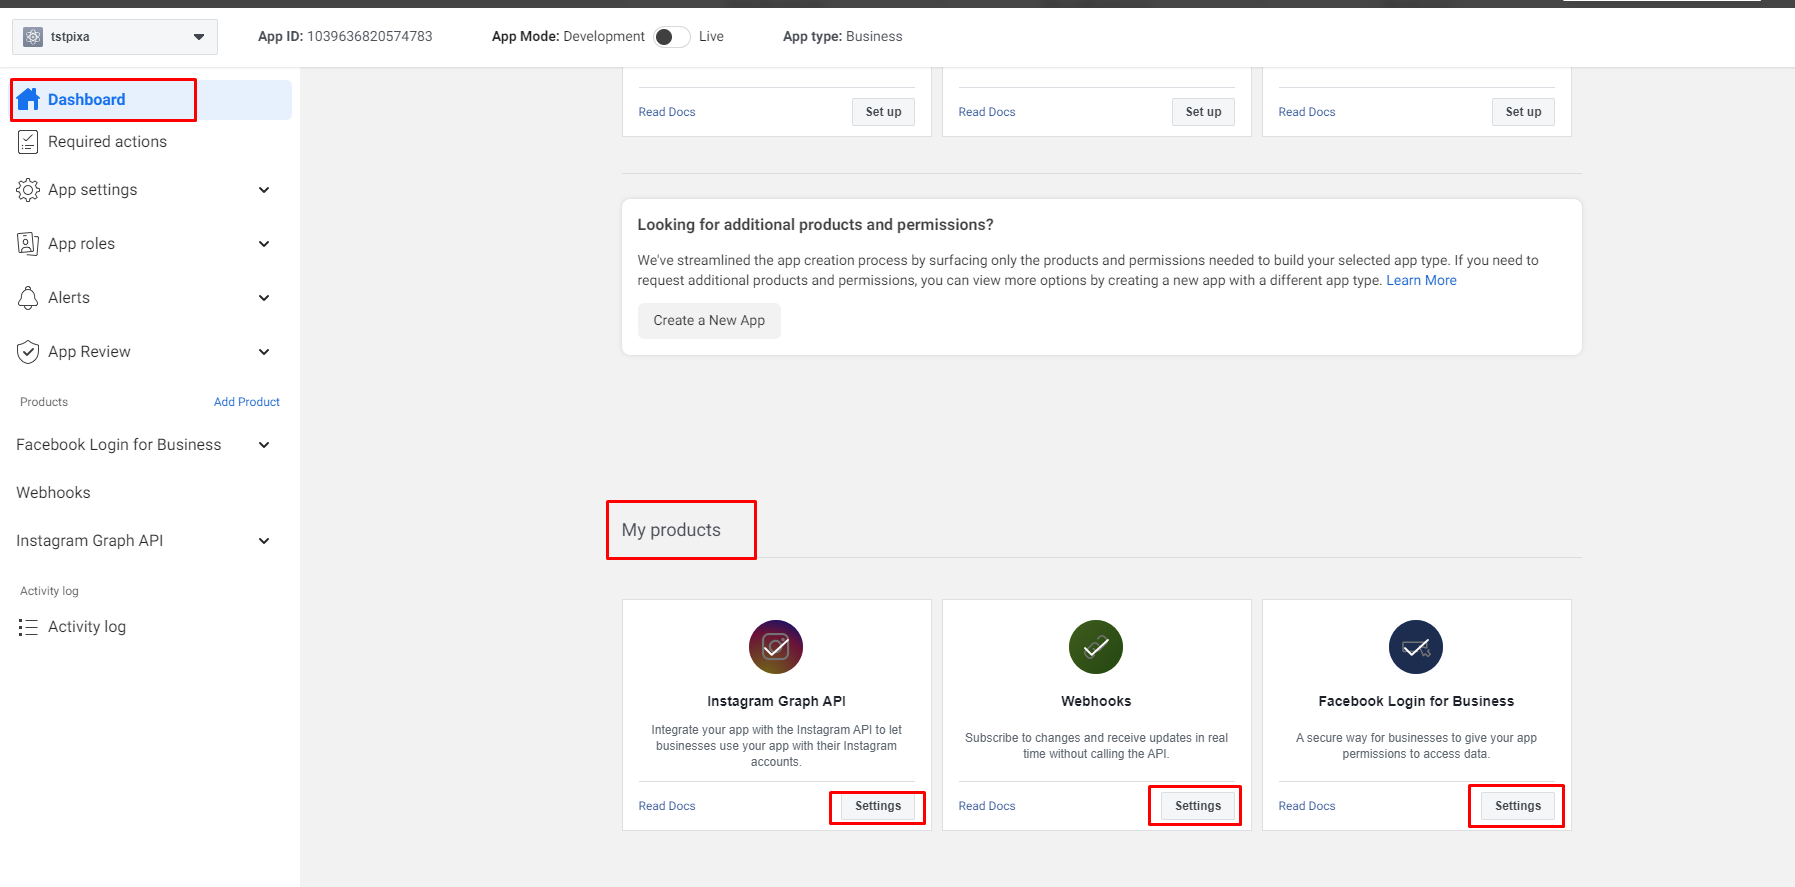Open Settings for Instagram Graph API card
The height and width of the screenshot is (887, 1795).
click(878, 806)
